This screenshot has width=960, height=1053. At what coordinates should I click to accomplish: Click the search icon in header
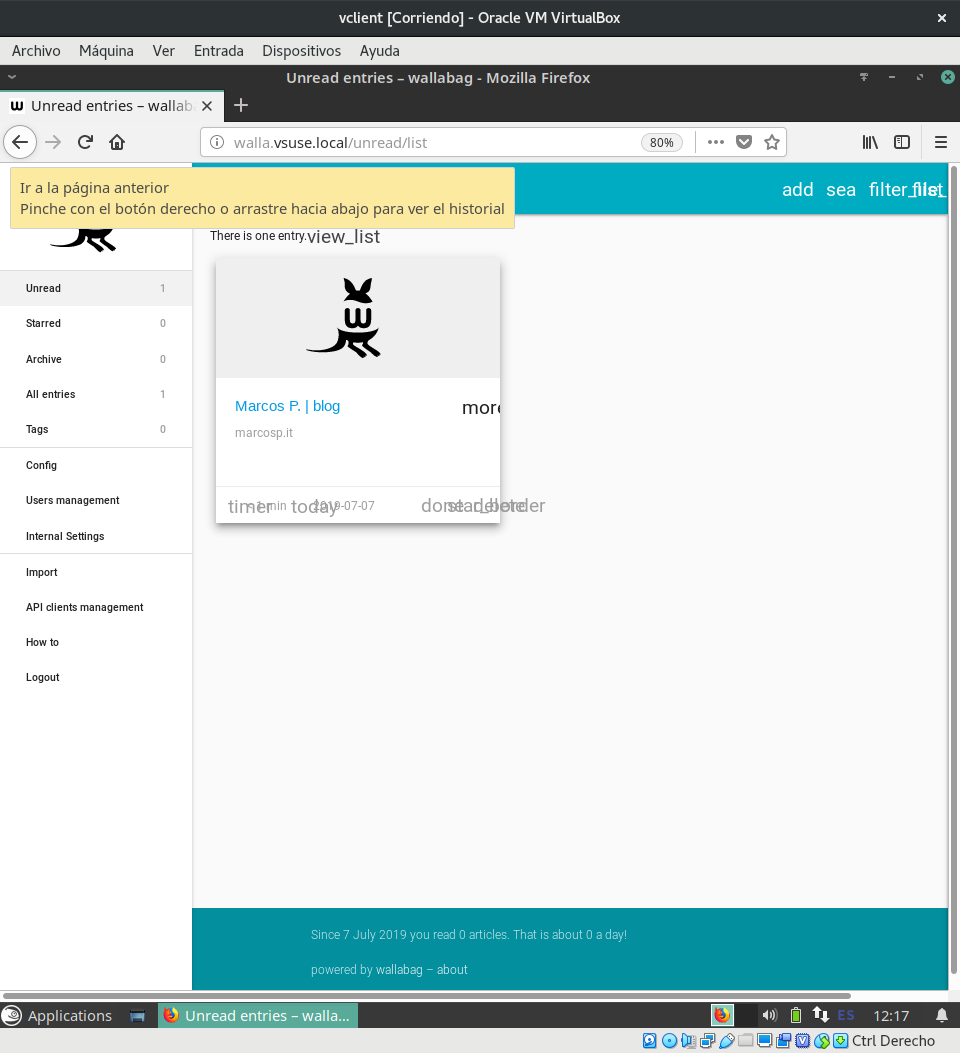(x=841, y=190)
